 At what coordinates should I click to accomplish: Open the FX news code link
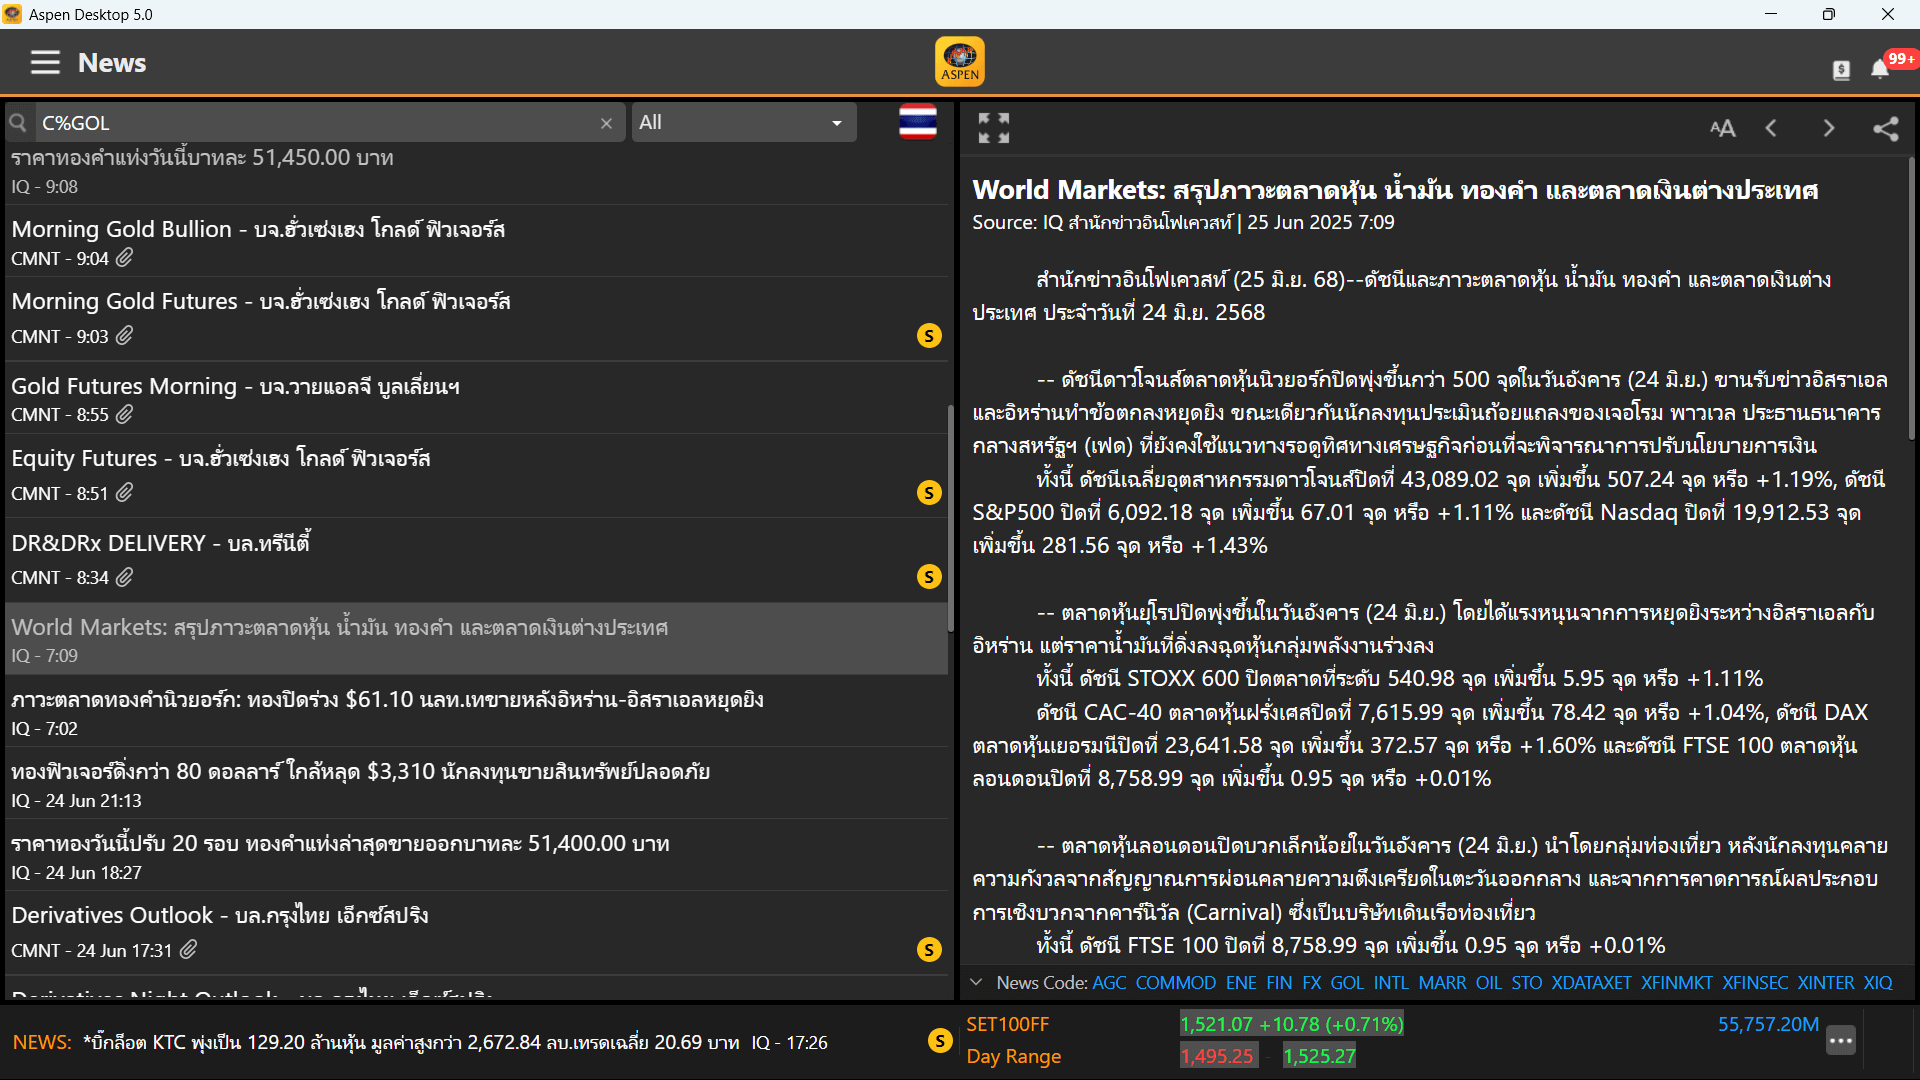[1312, 983]
